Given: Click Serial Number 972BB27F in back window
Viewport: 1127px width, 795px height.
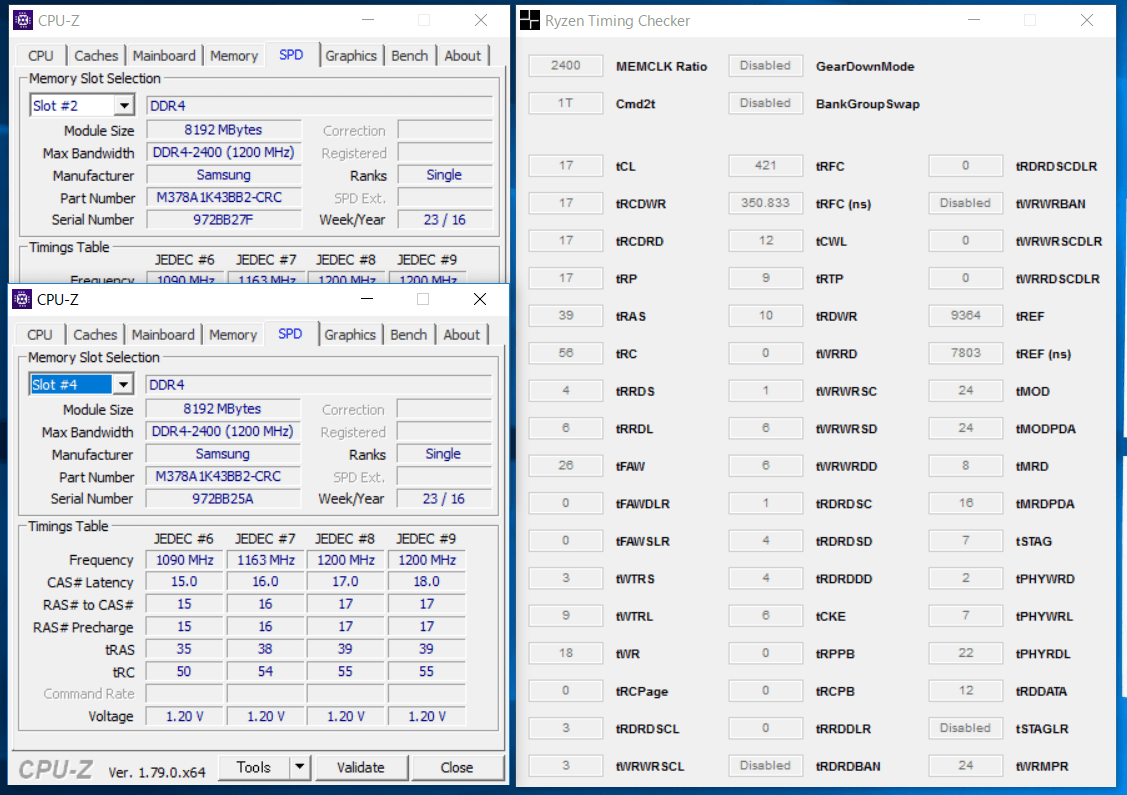Looking at the screenshot, I should 224,220.
